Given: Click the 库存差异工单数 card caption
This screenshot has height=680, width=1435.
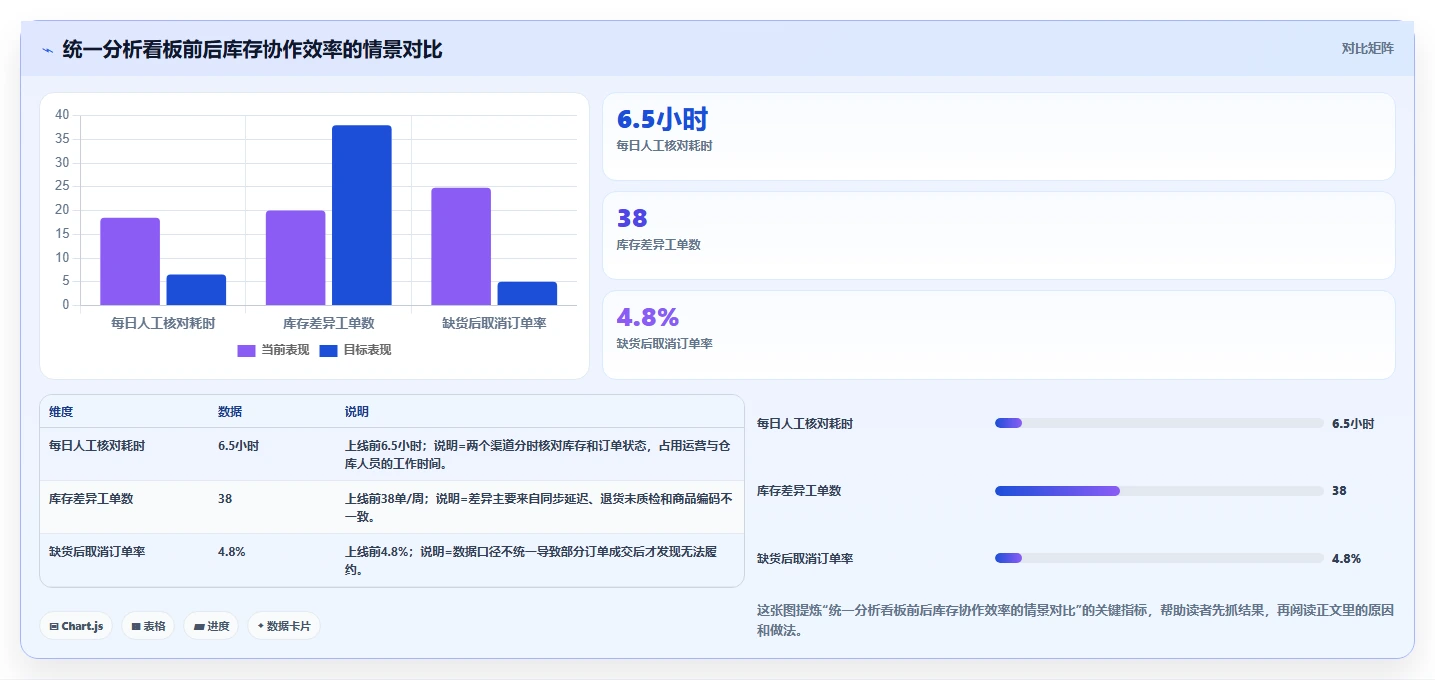Looking at the screenshot, I should click(659, 244).
